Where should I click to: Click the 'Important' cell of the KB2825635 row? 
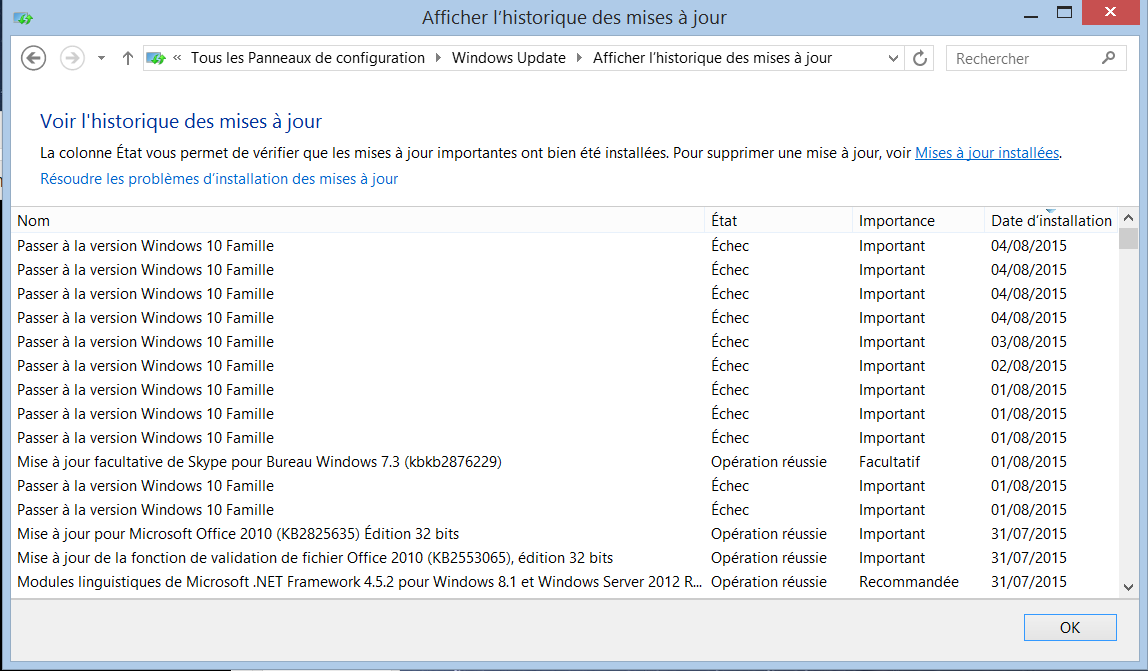pyautogui.click(x=892, y=534)
